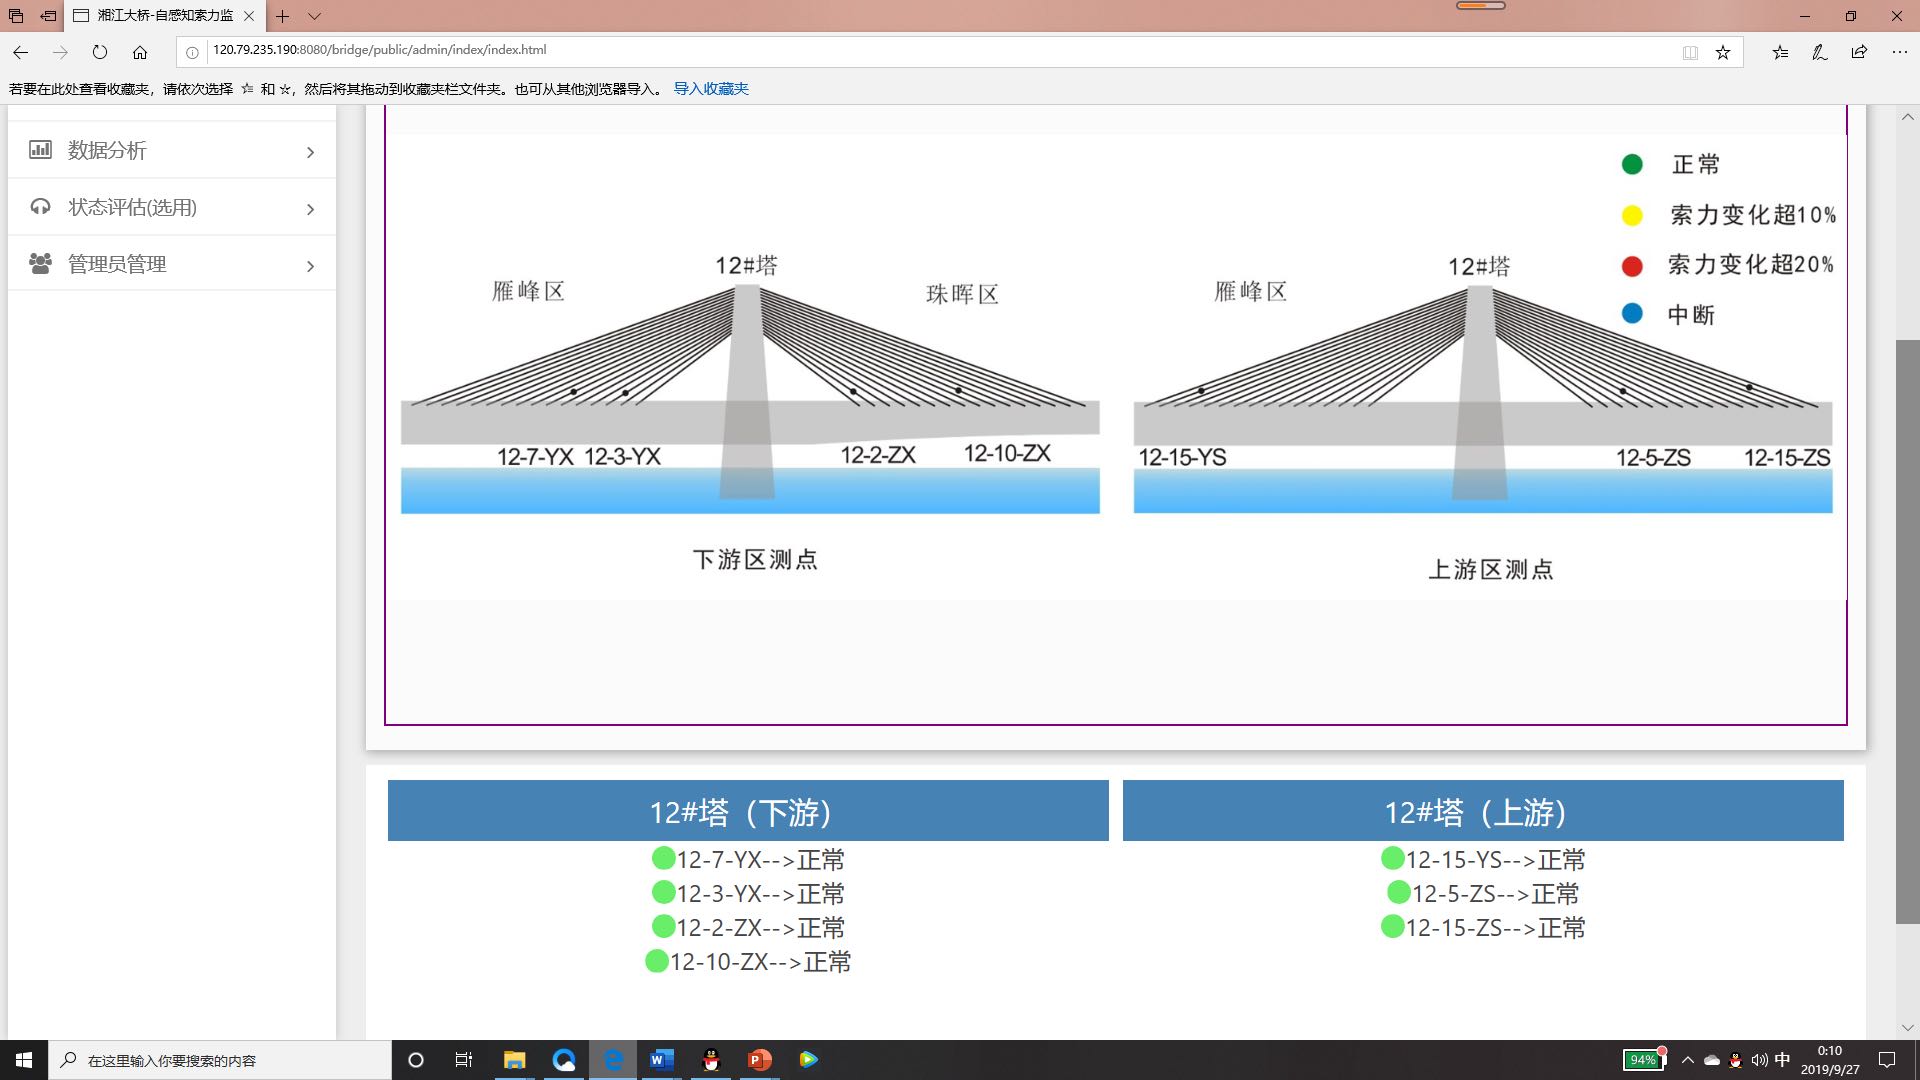Screen dimensions: 1920x1080
Task: Click status row 12-10-ZX-->正常
Action: tap(748, 961)
